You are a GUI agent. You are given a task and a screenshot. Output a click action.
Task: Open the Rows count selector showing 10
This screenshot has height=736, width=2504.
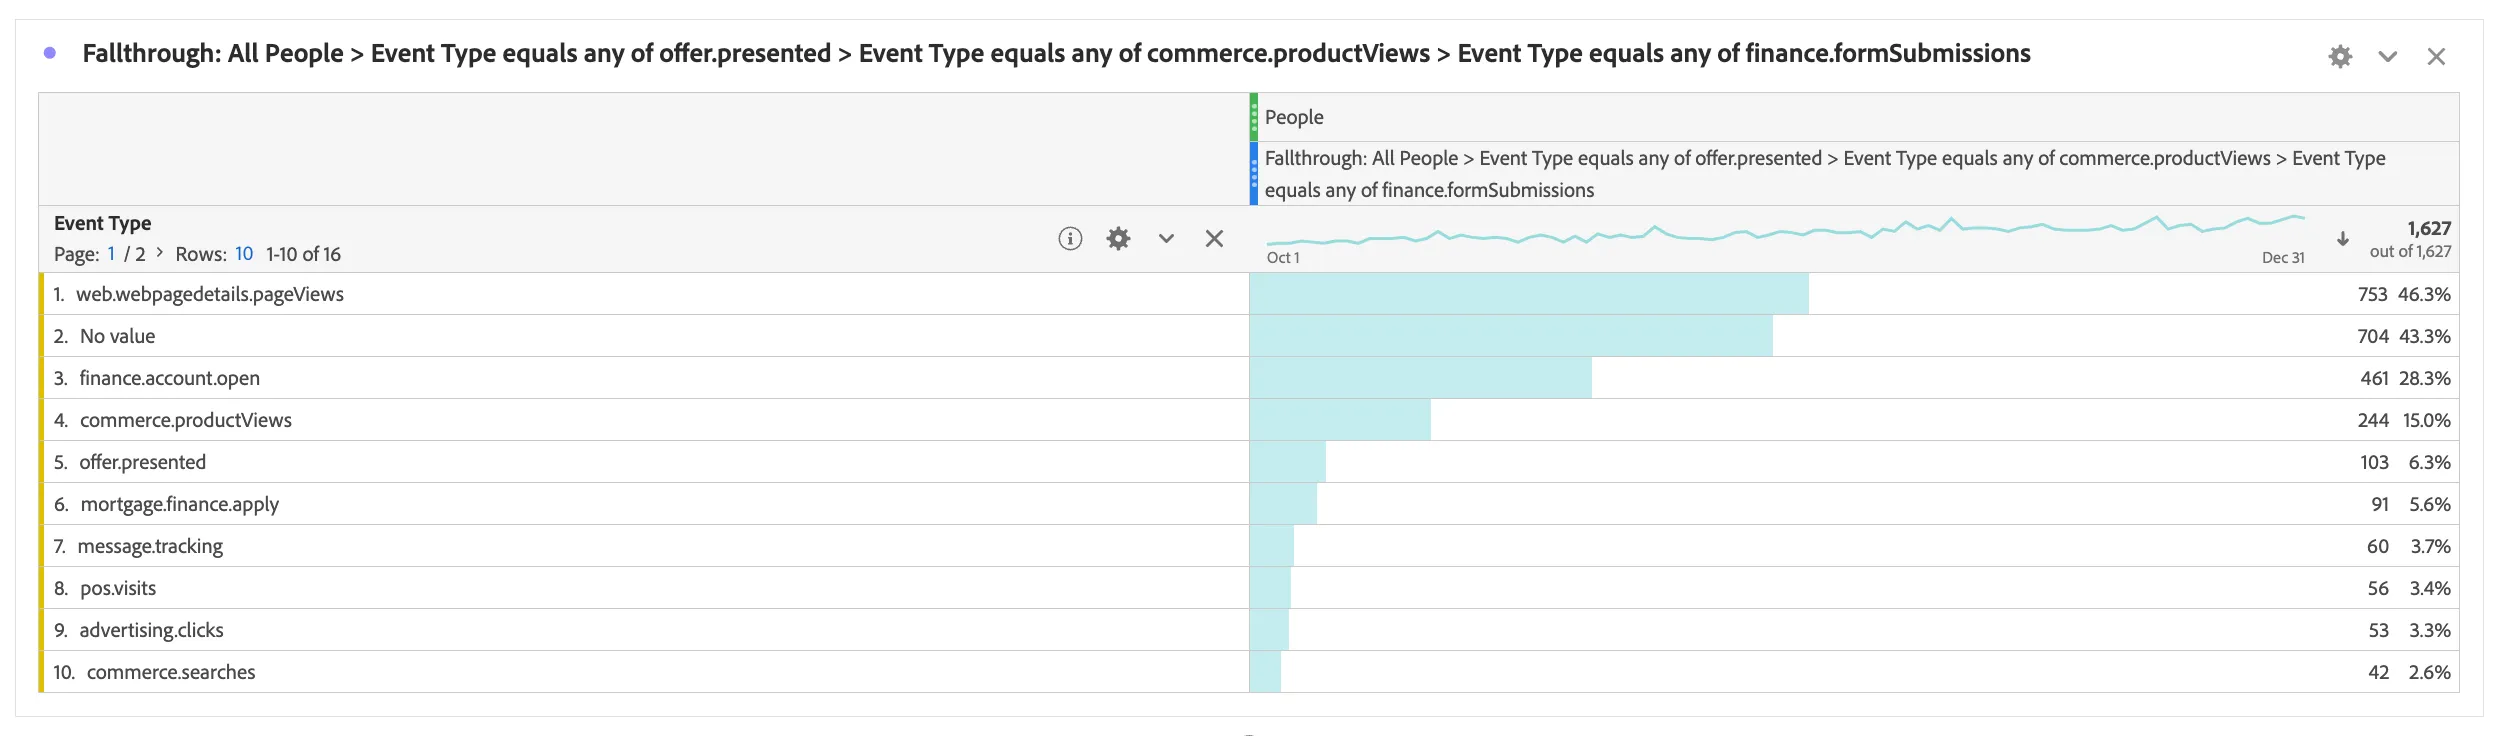point(244,254)
